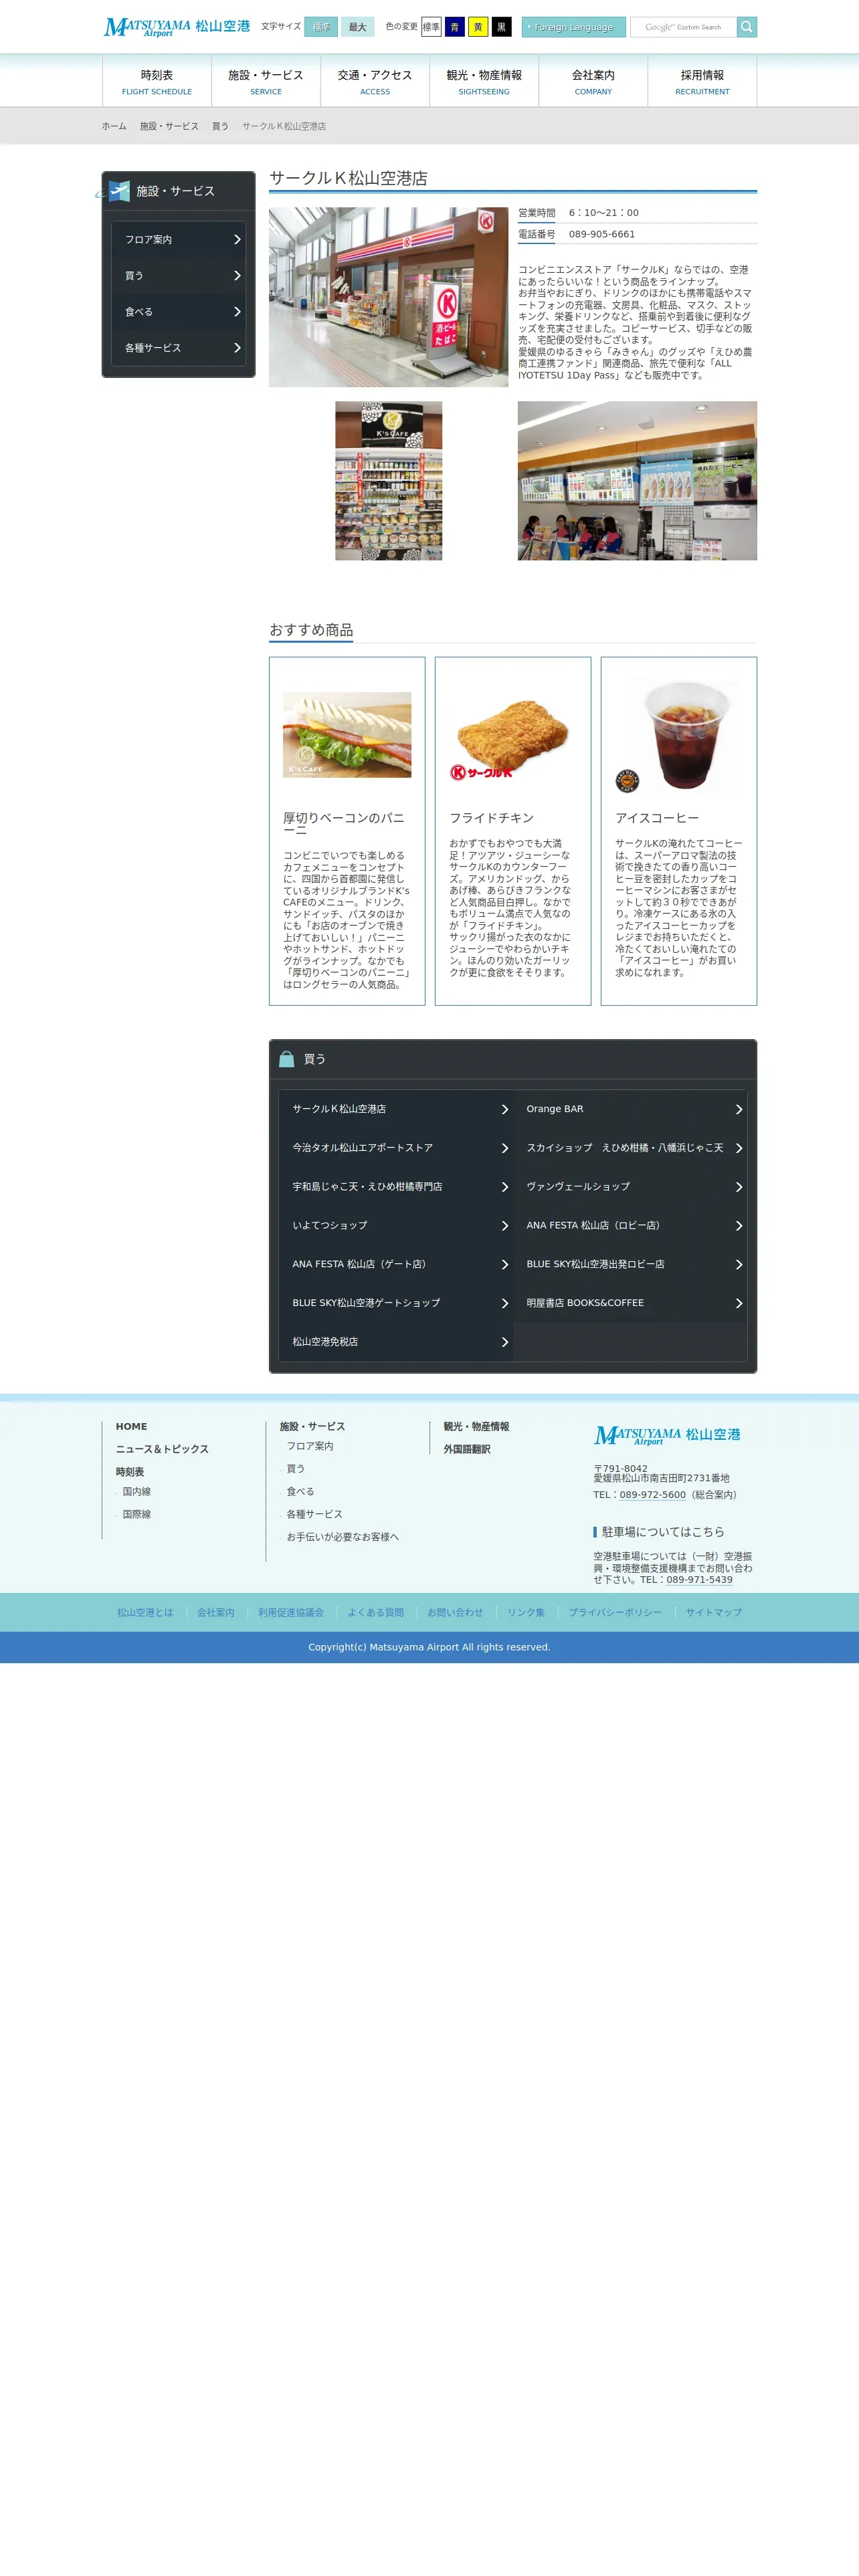Viewport: 859px width, 2576px height.
Task: Expand 食べる in the sidebar
Action: pyautogui.click(x=178, y=312)
